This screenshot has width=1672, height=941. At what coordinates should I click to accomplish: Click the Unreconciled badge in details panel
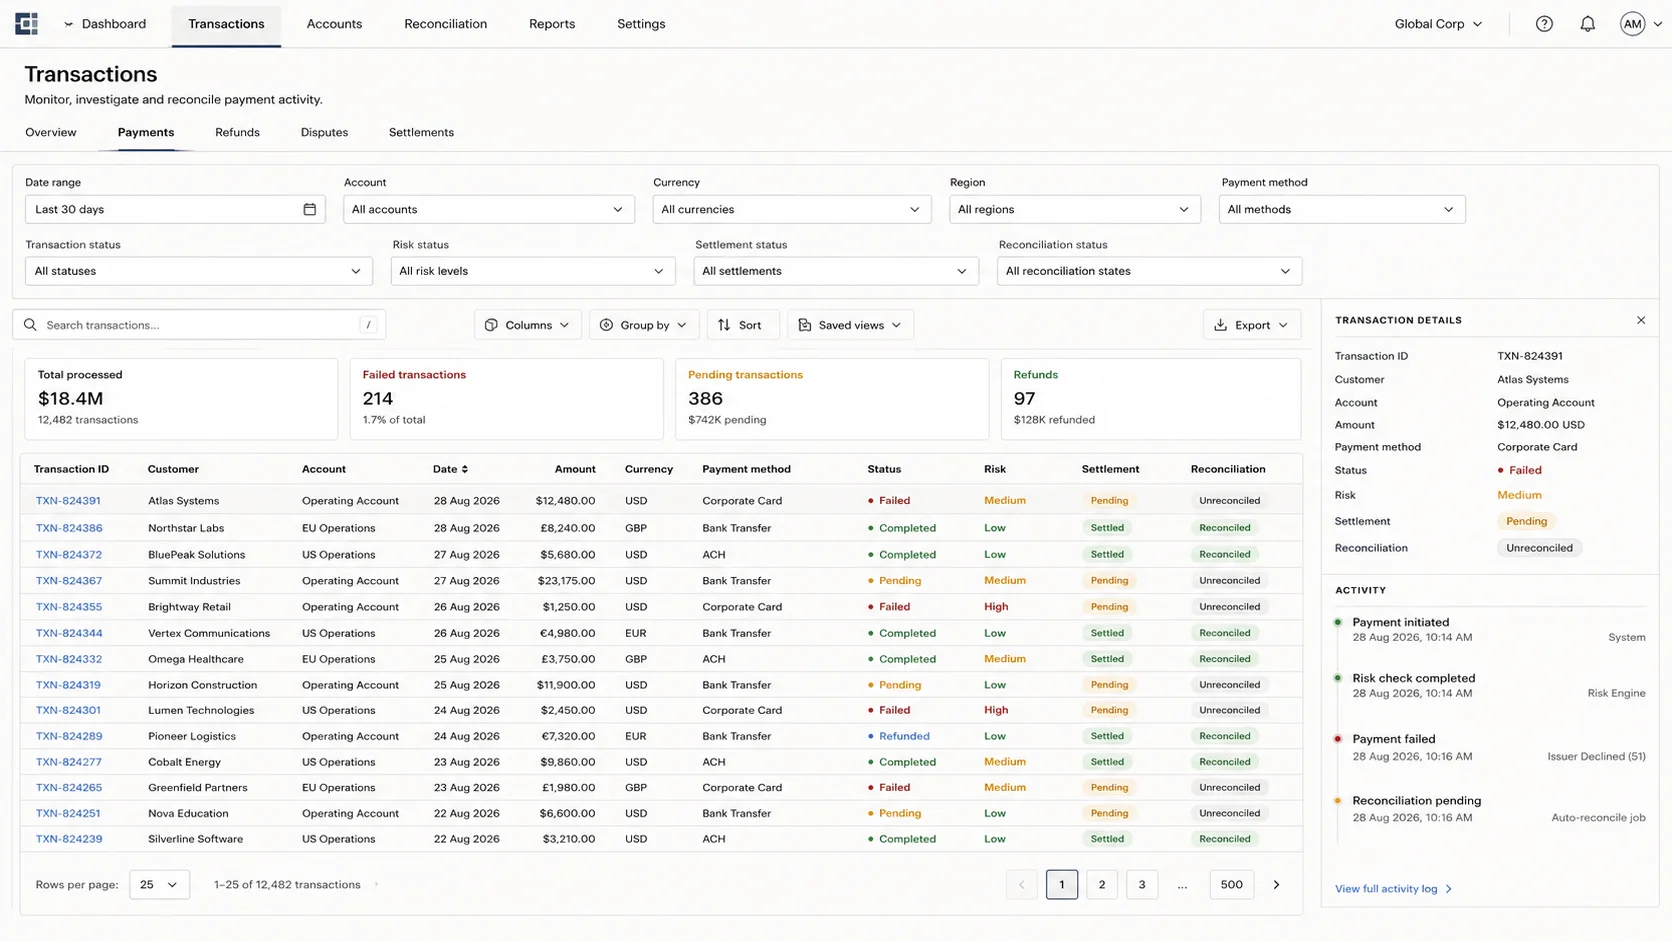[x=1539, y=548]
